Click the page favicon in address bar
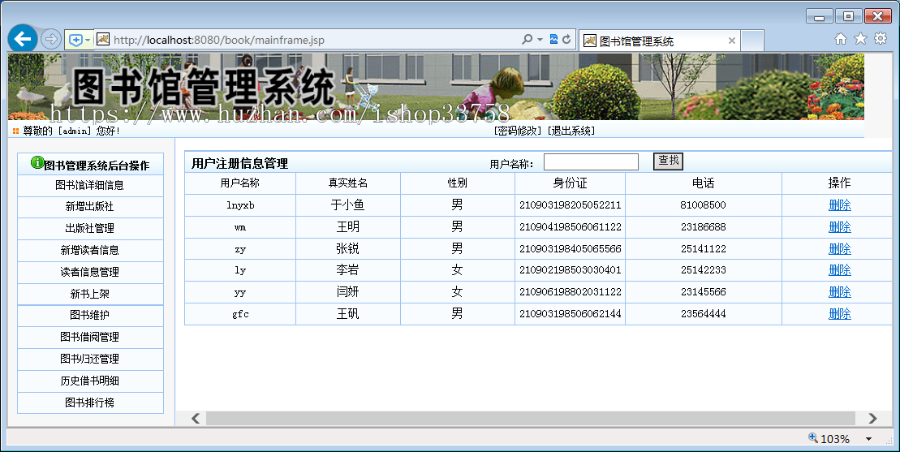Image resolution: width=900 pixels, height=452 pixels. click(103, 39)
